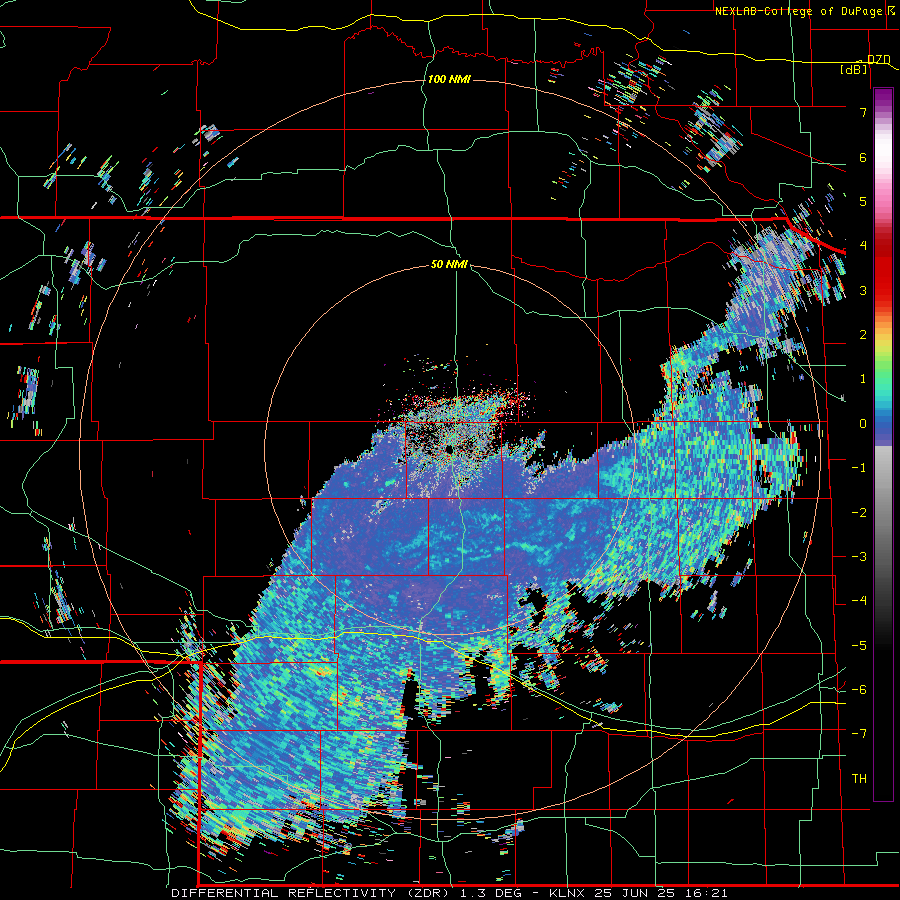900x900 pixels.
Task: Click the "-7" scale label
Action: 859,734
